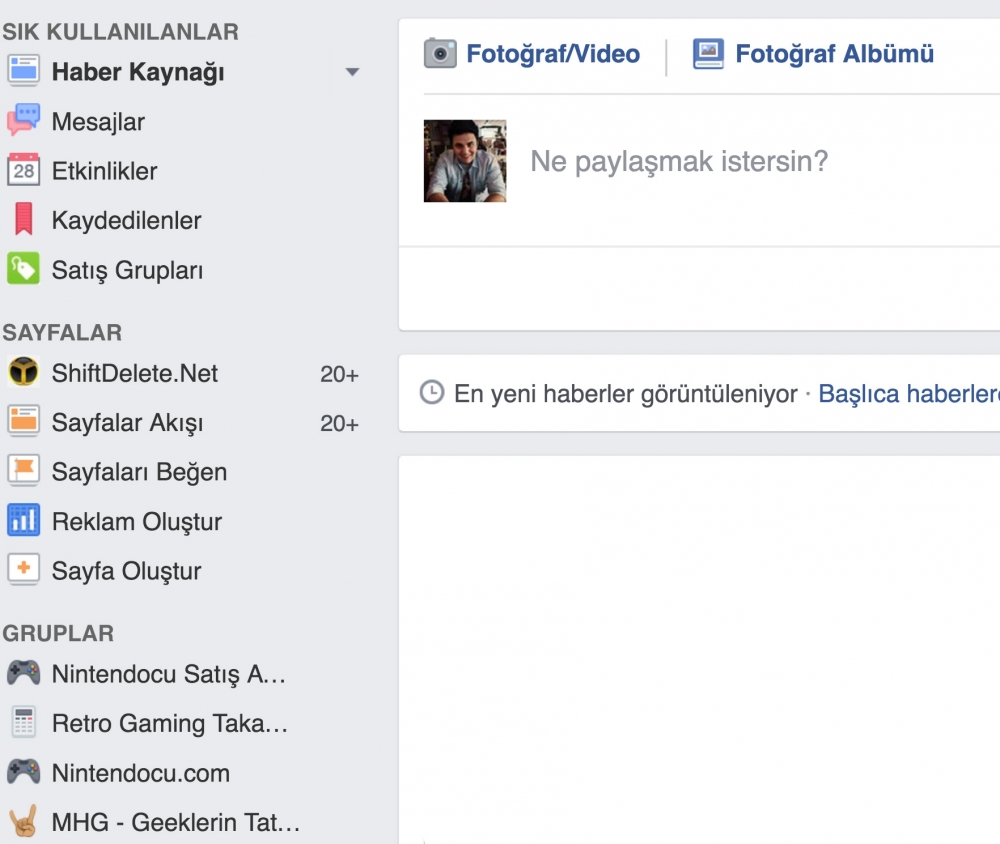Open the Haber Kaynağı sorting dropdown arrow
Screen dimensions: 1000x844
tap(352, 72)
